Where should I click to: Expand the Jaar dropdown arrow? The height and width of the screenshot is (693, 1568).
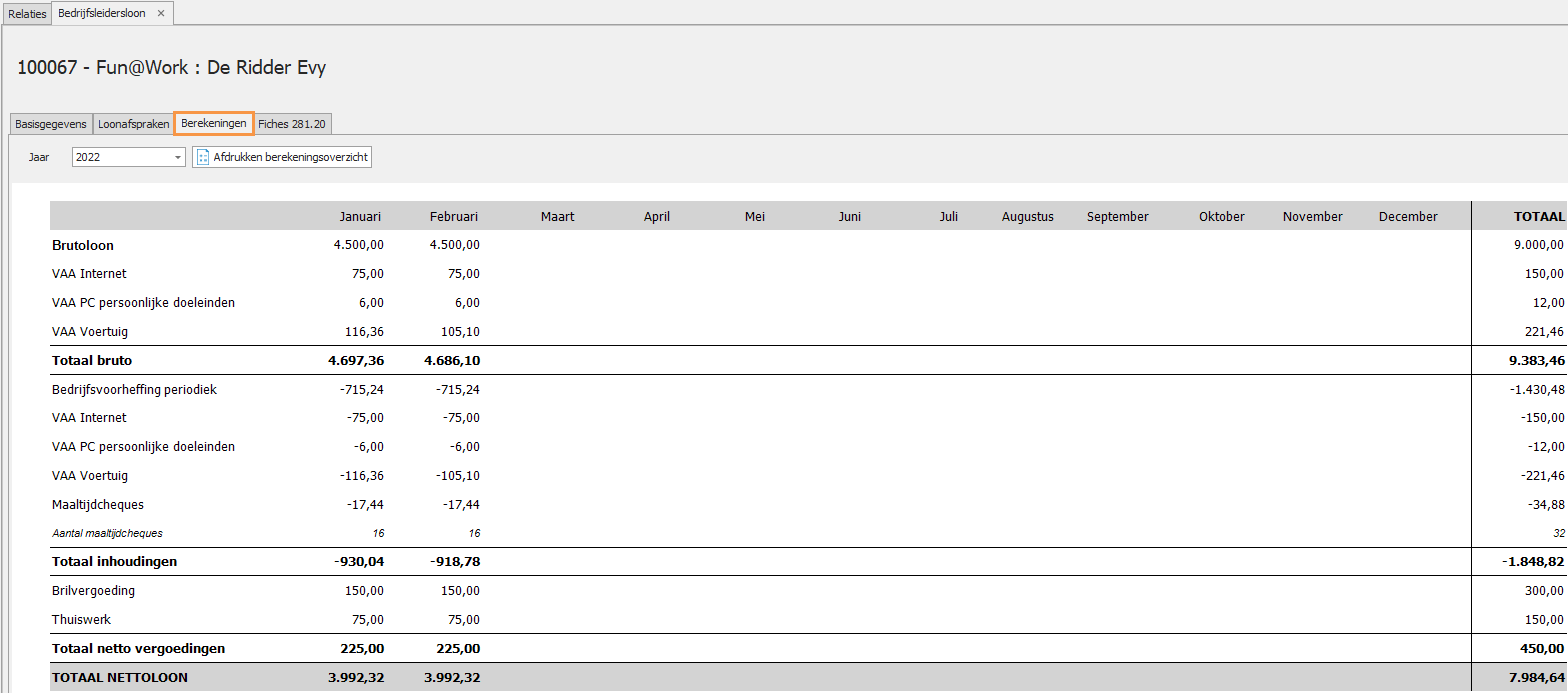tap(178, 157)
